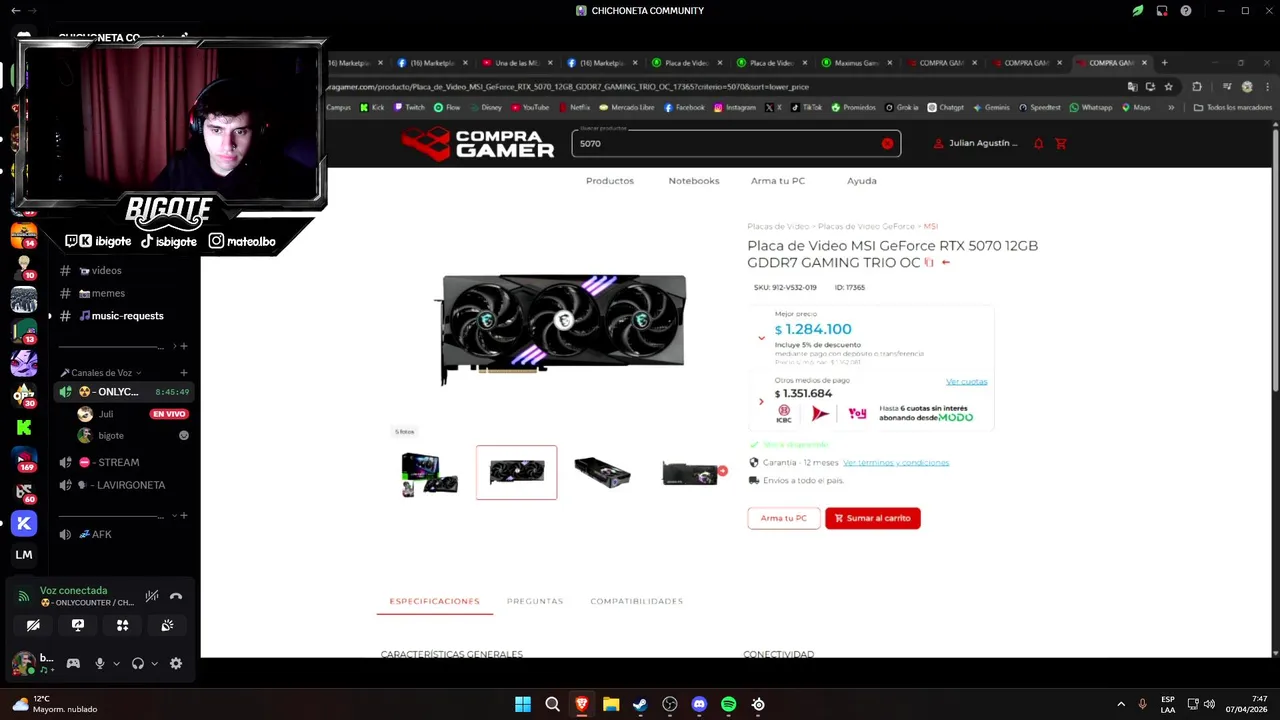The image size is (1280, 720).
Task: Join the STREAM voice channel
Action: (118, 462)
